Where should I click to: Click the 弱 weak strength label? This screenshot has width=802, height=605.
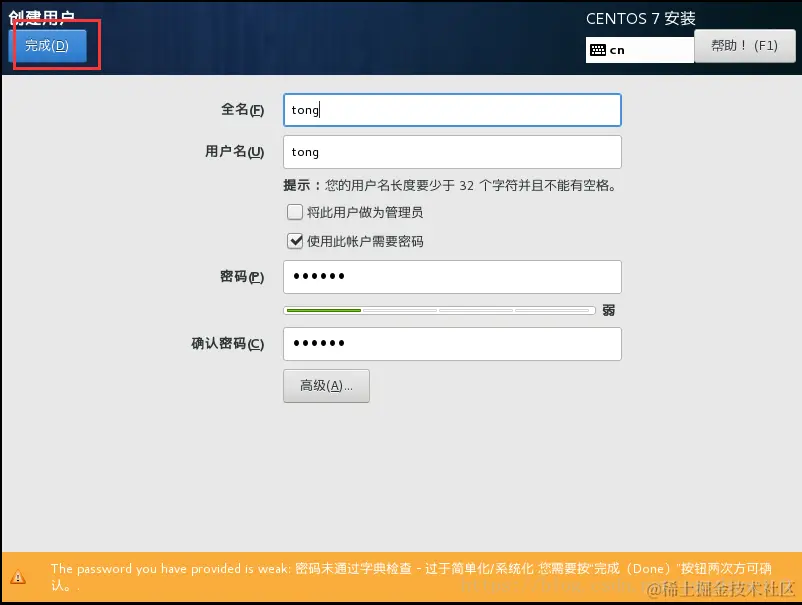(608, 311)
